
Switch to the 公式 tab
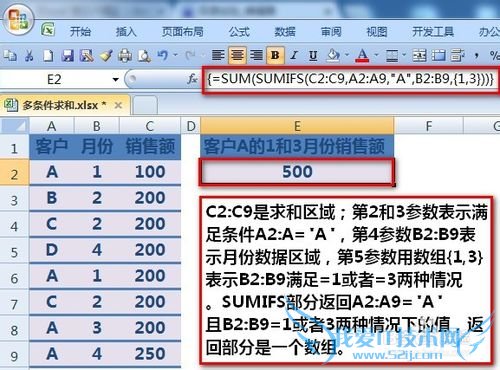239,32
